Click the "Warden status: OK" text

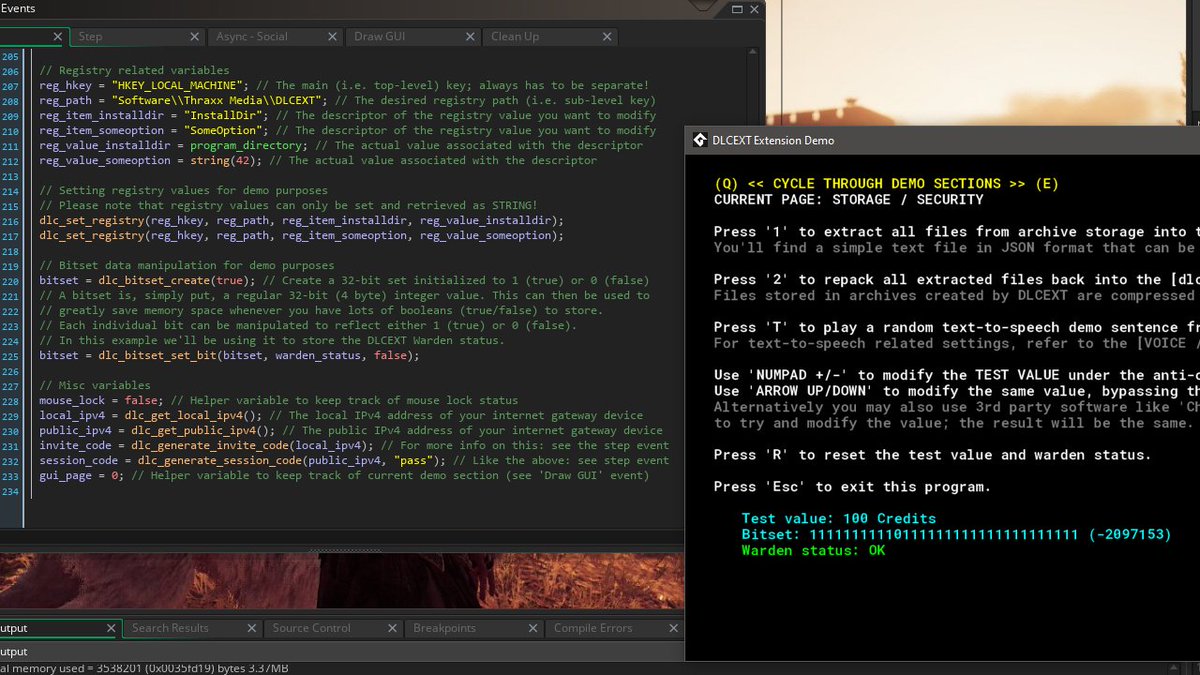pyautogui.click(x=813, y=551)
